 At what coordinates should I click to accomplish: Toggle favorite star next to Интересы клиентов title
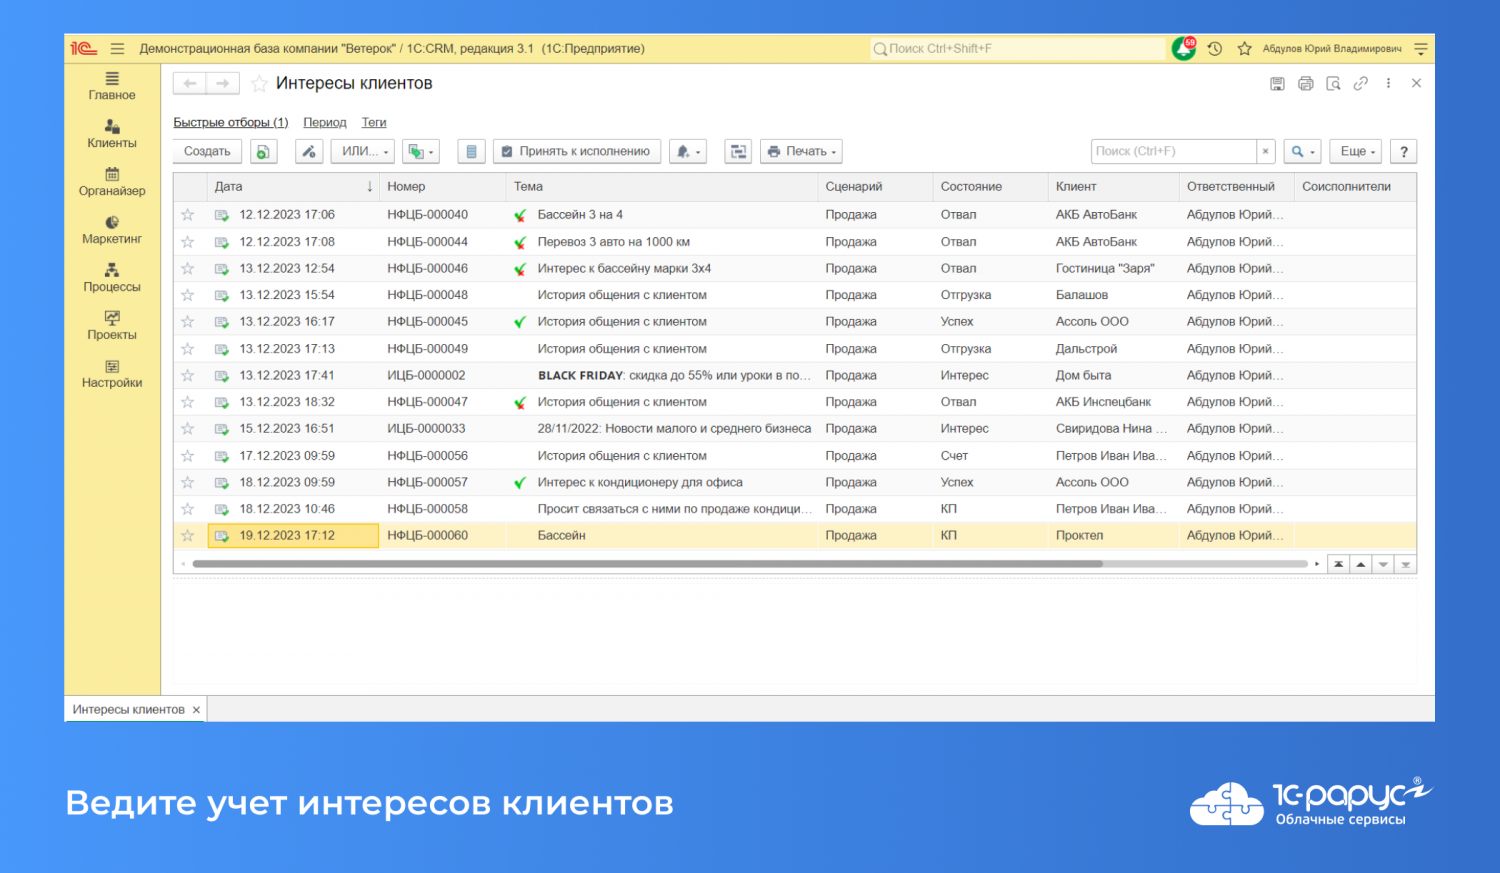pos(259,84)
